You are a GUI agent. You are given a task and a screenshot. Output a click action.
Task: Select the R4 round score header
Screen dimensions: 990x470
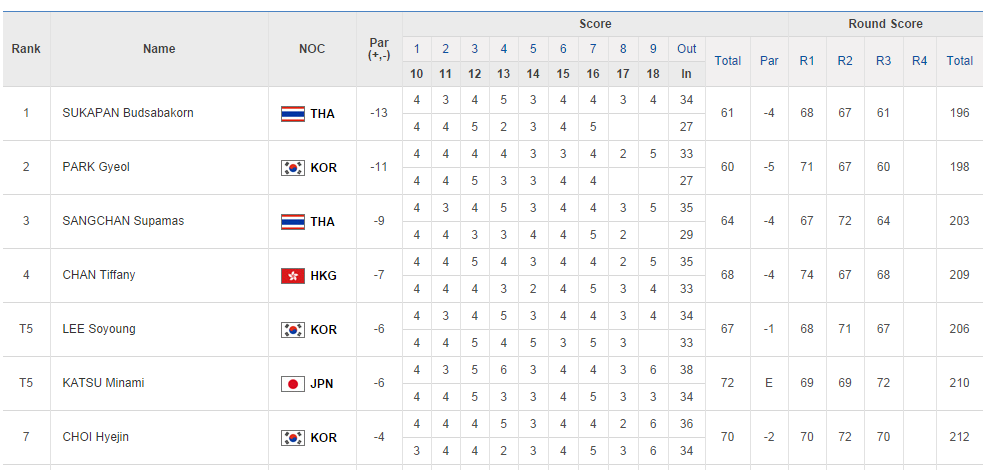tap(920, 61)
